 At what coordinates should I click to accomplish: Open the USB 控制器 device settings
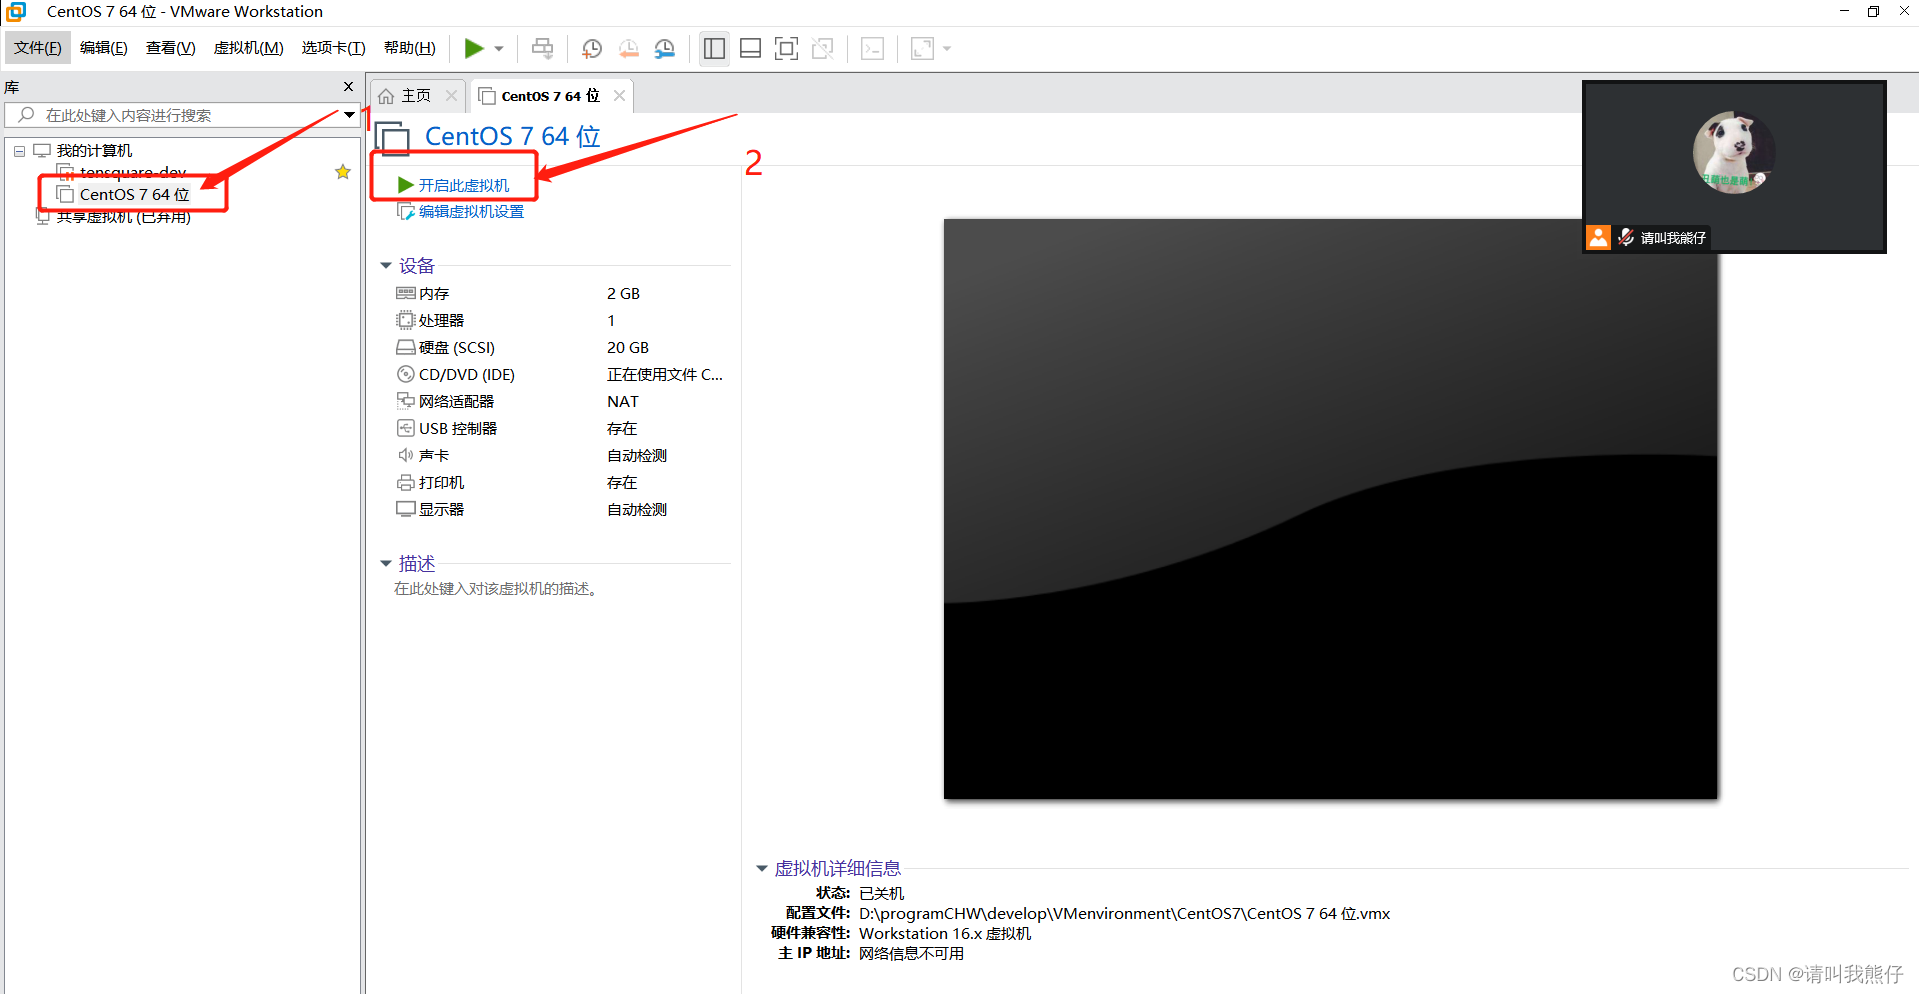458,427
